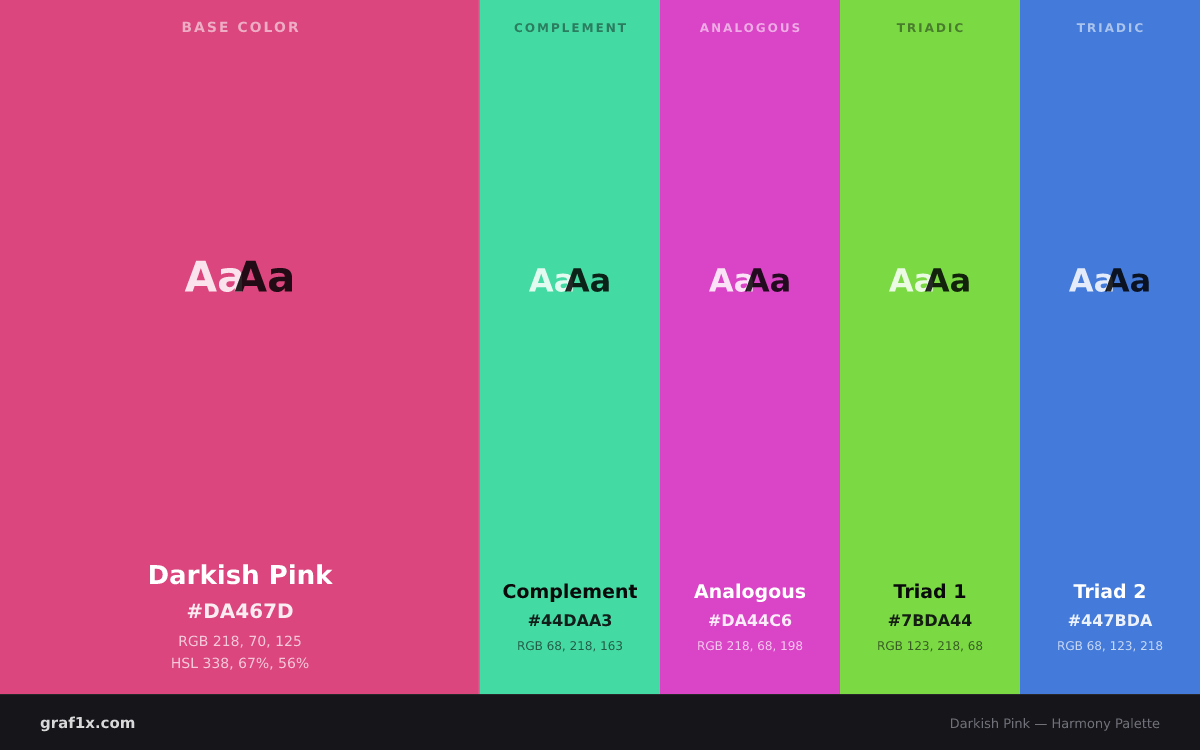Image resolution: width=1200 pixels, height=750 pixels.
Task: Select the #DA467D hex code
Action: tap(240, 611)
